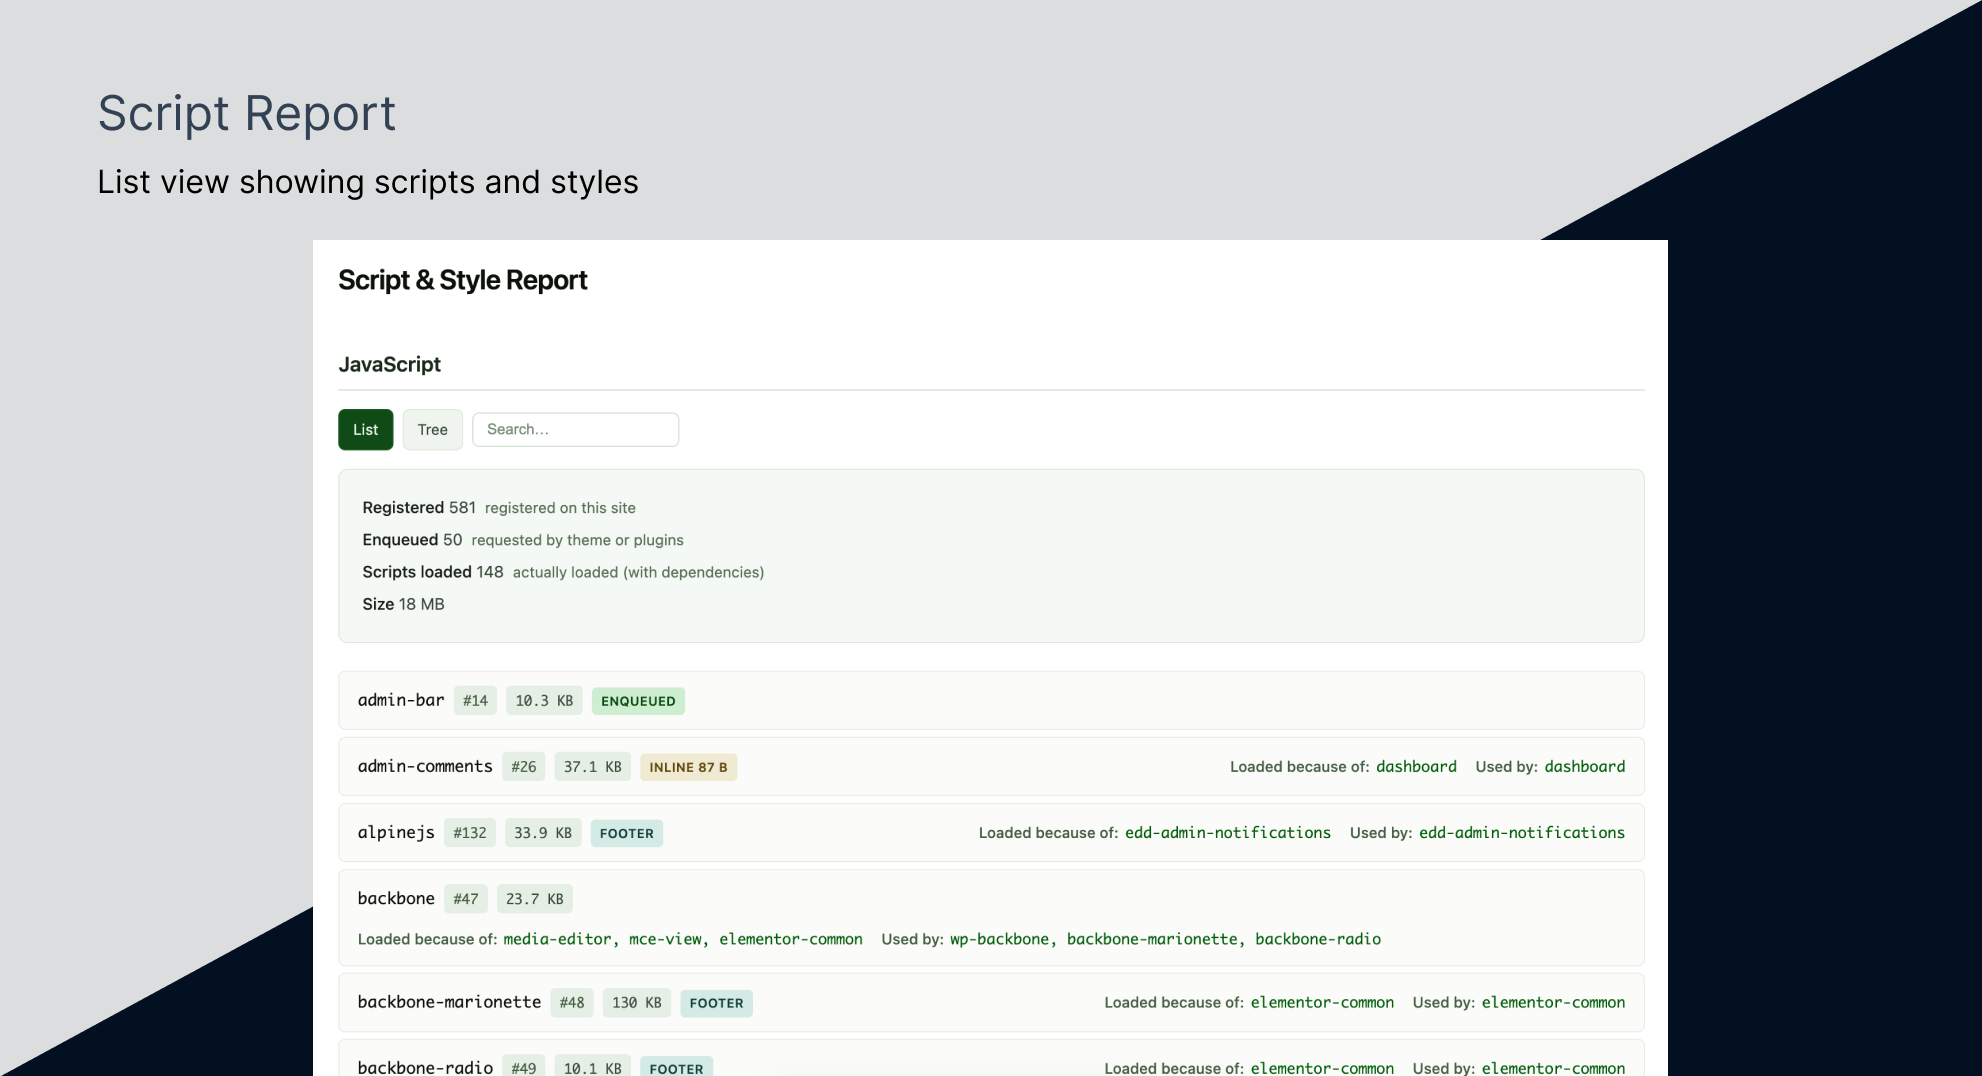The image size is (1982, 1076).
Task: Click the ENQUEUED badge on admin-bar
Action: pyautogui.click(x=638, y=701)
